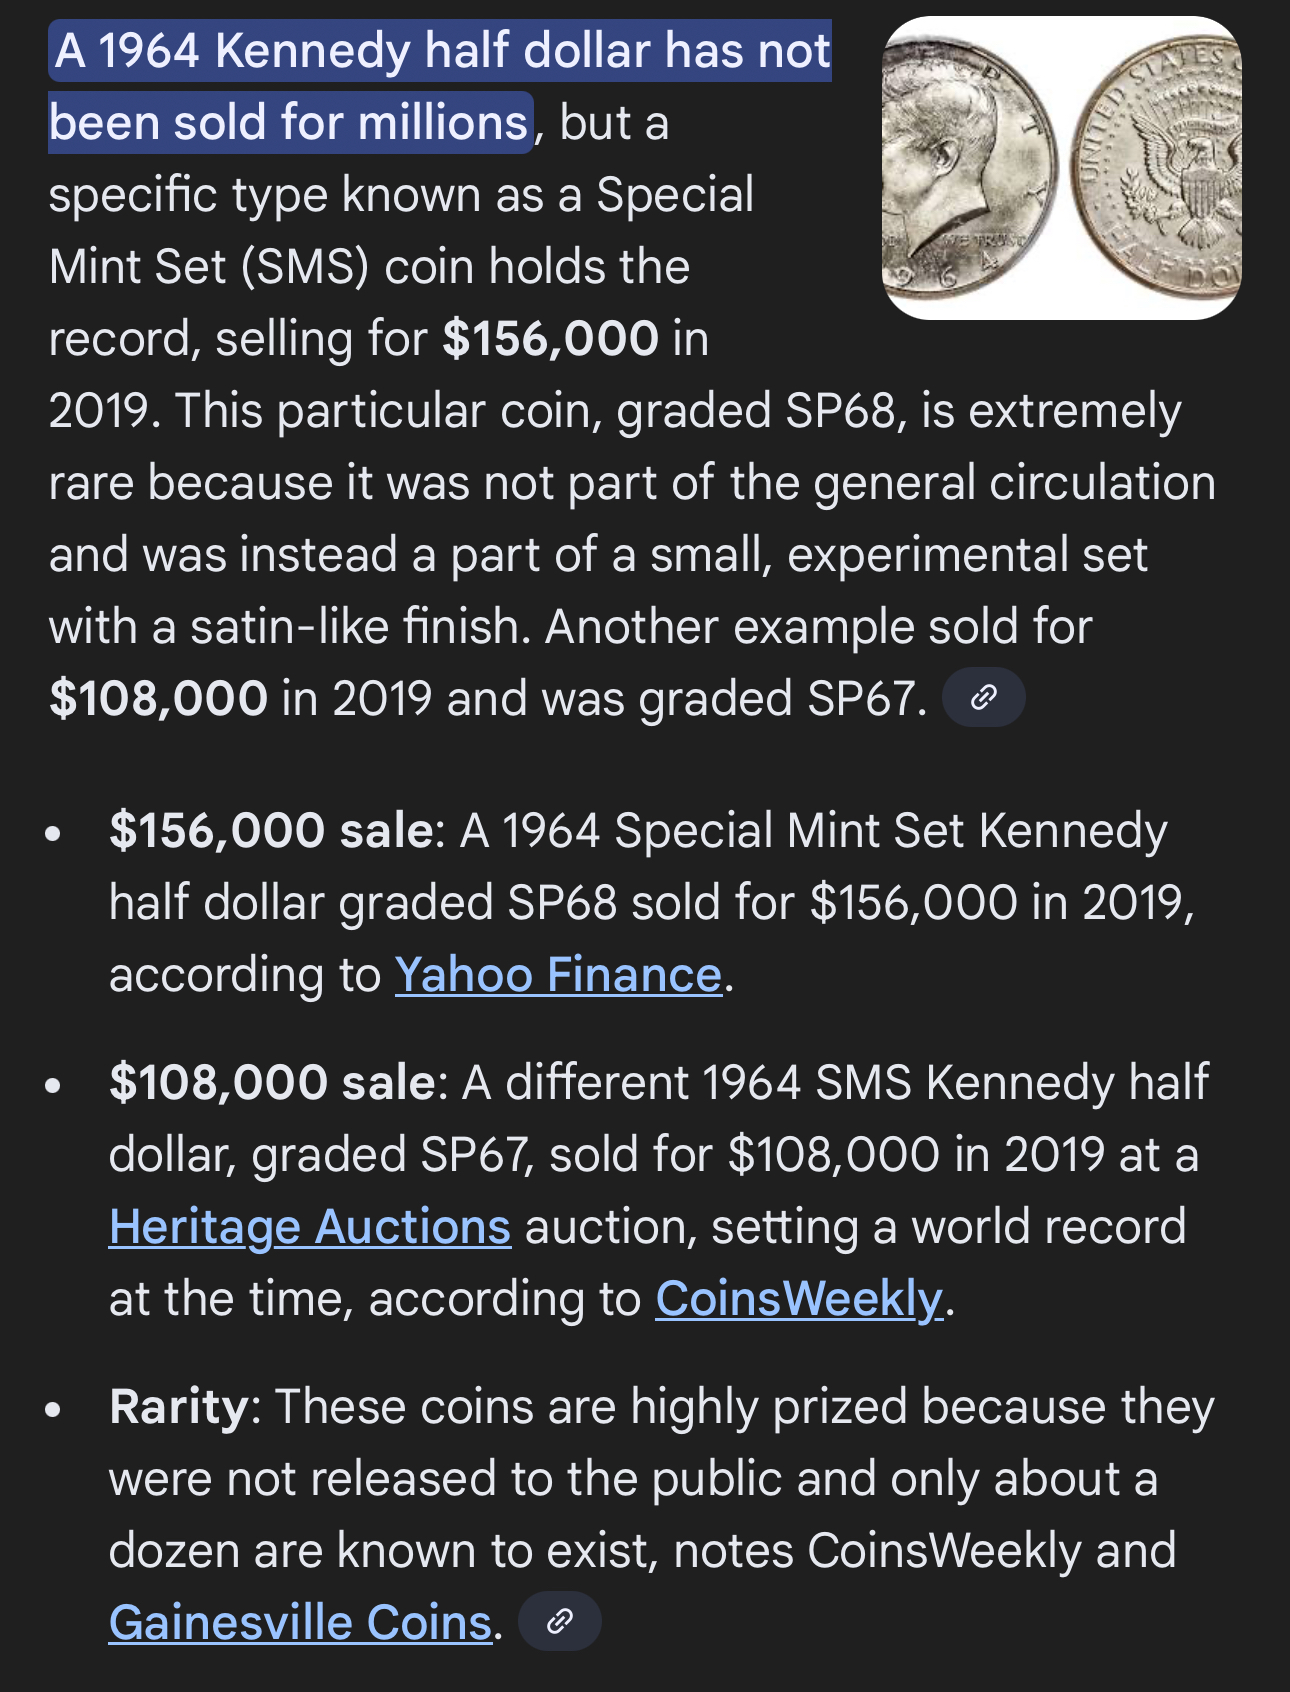
Task: Open the CoinsWeekly hyperlink
Action: [x=799, y=1299]
